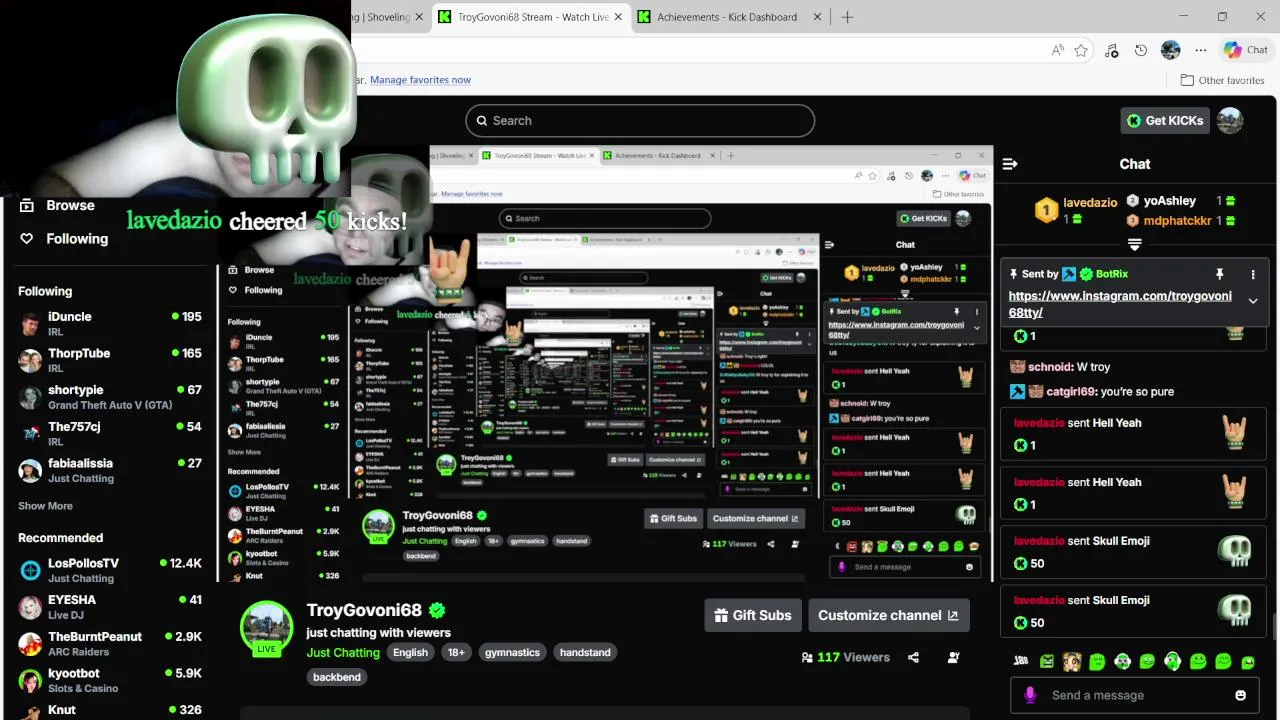Click the chat panel scrollbar

pos(1273,626)
